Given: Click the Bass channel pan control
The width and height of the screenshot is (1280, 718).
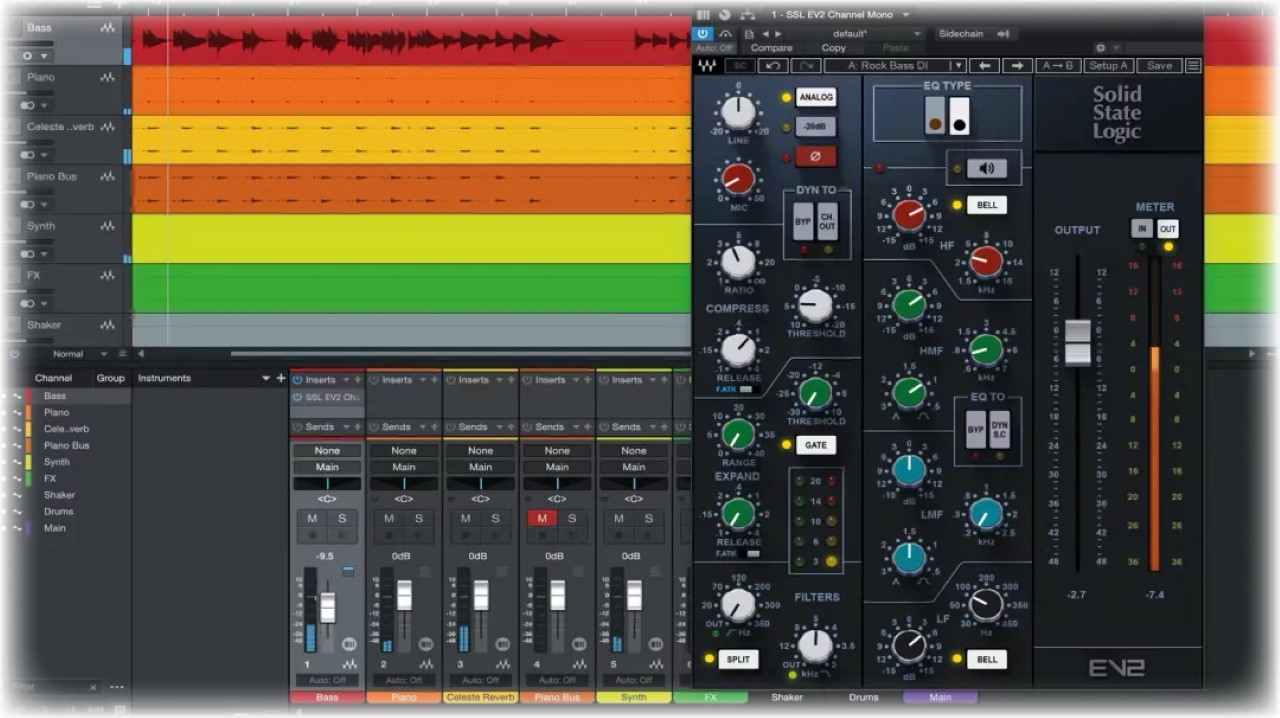Looking at the screenshot, I should (x=327, y=483).
